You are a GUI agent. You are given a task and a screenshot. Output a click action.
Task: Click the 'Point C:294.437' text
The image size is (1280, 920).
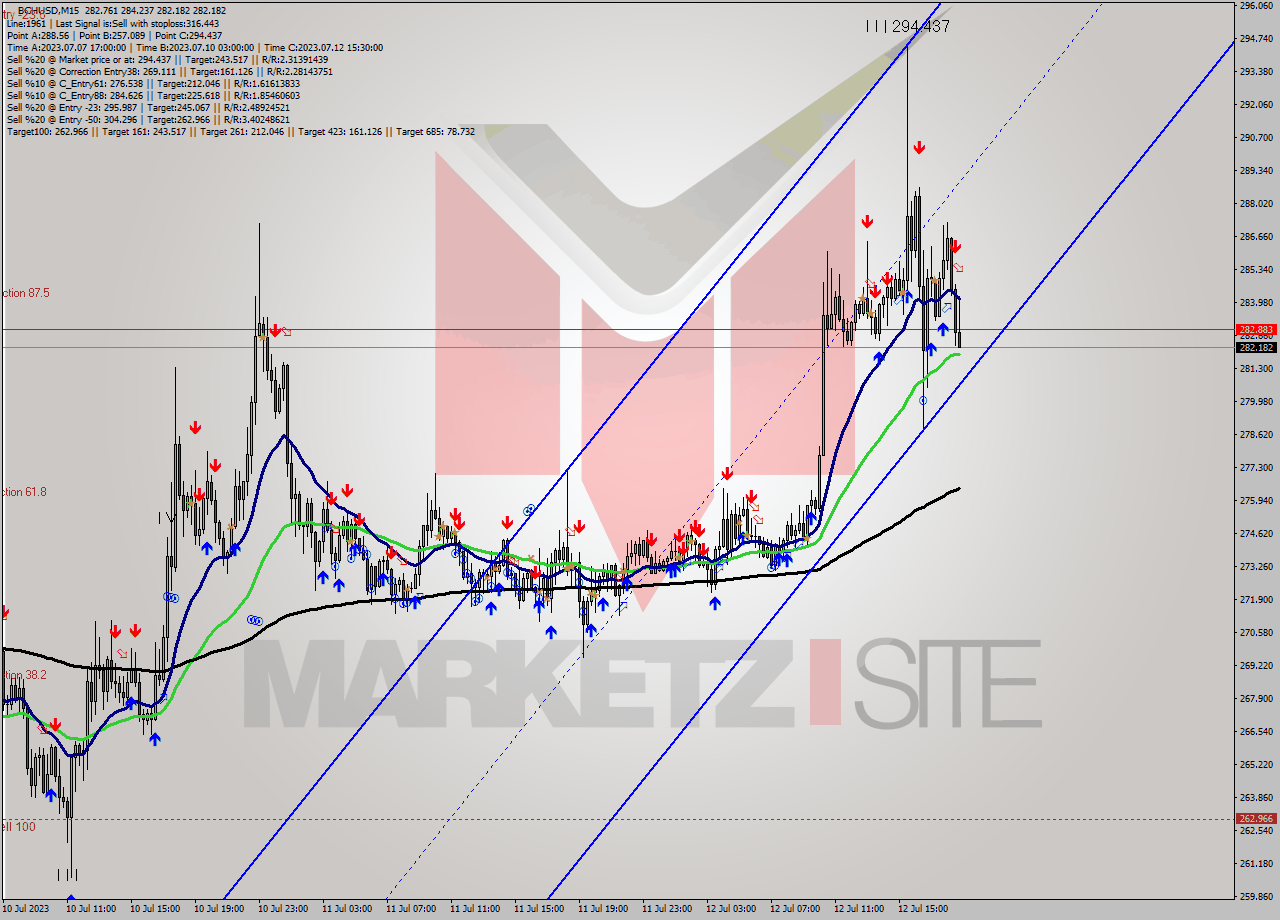click(188, 35)
